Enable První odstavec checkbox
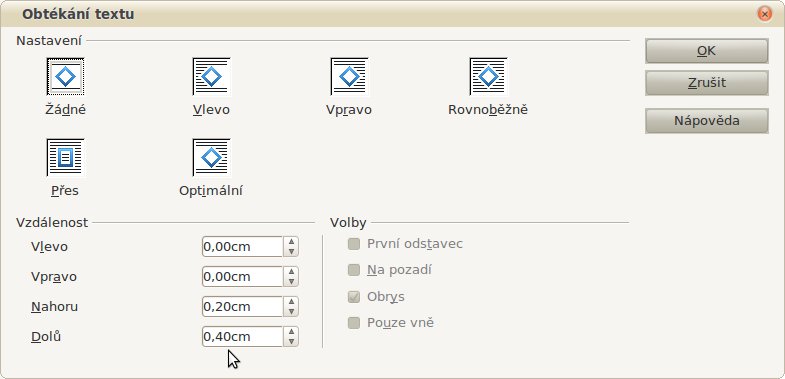Screen dimensions: 785x379 pos(354,244)
